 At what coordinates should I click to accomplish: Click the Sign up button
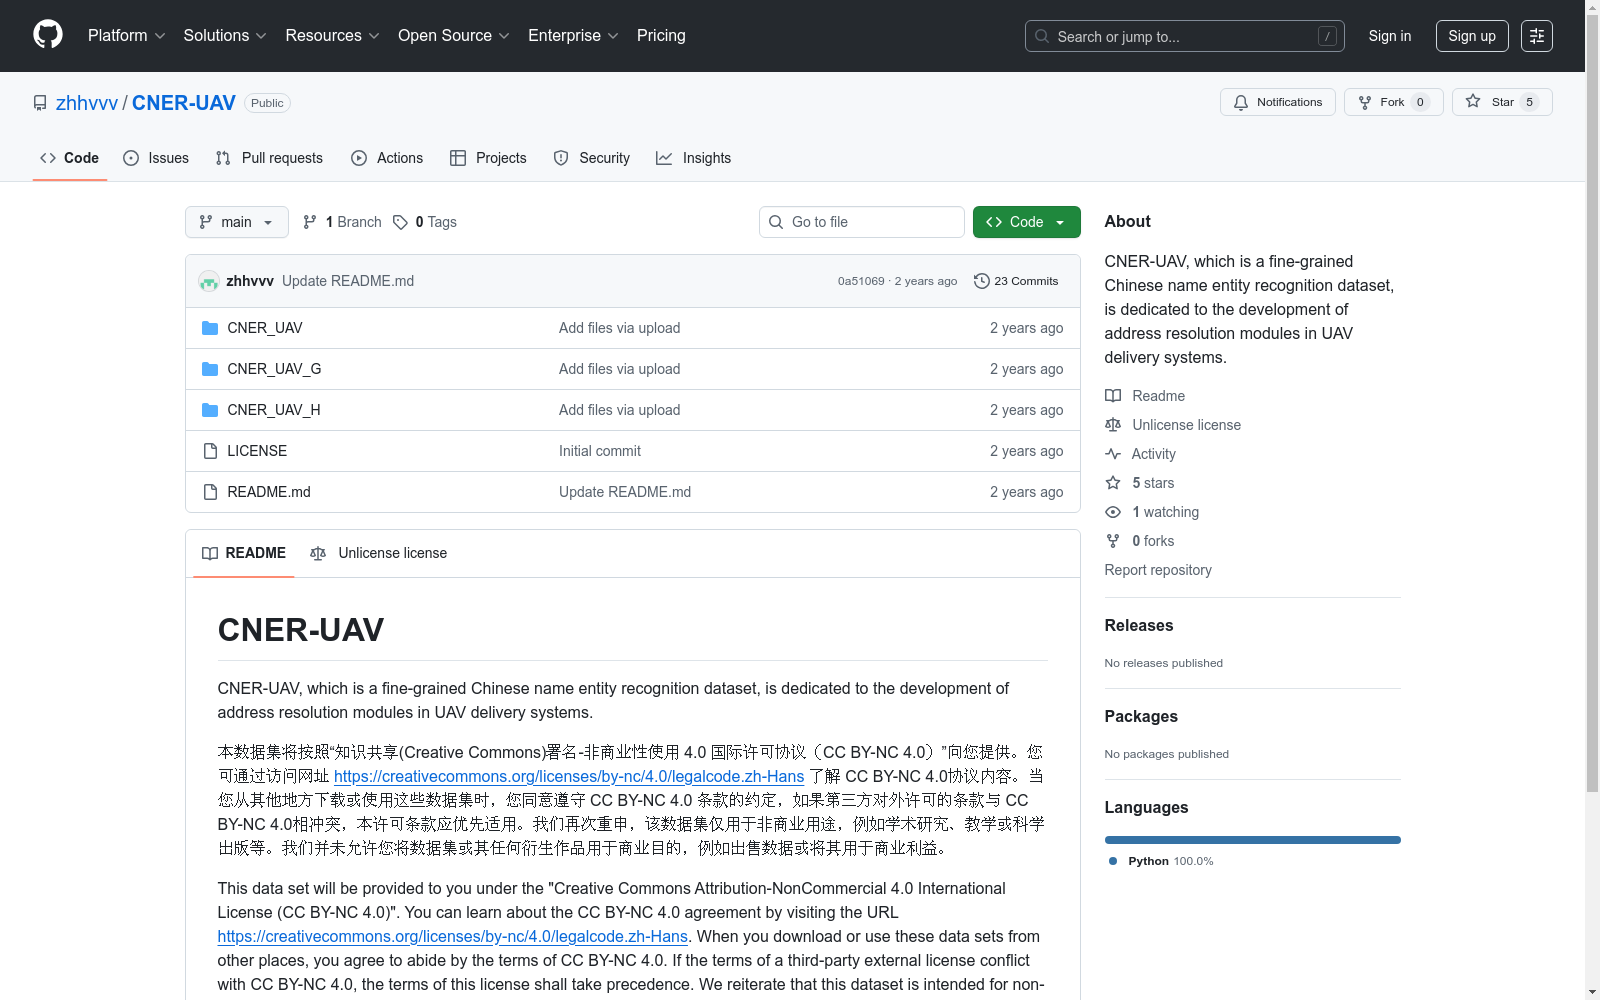pyautogui.click(x=1472, y=36)
